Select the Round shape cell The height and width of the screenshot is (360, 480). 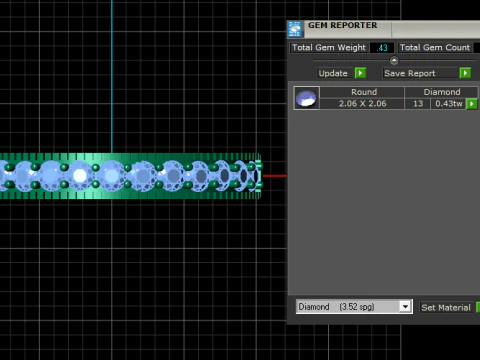point(362,92)
